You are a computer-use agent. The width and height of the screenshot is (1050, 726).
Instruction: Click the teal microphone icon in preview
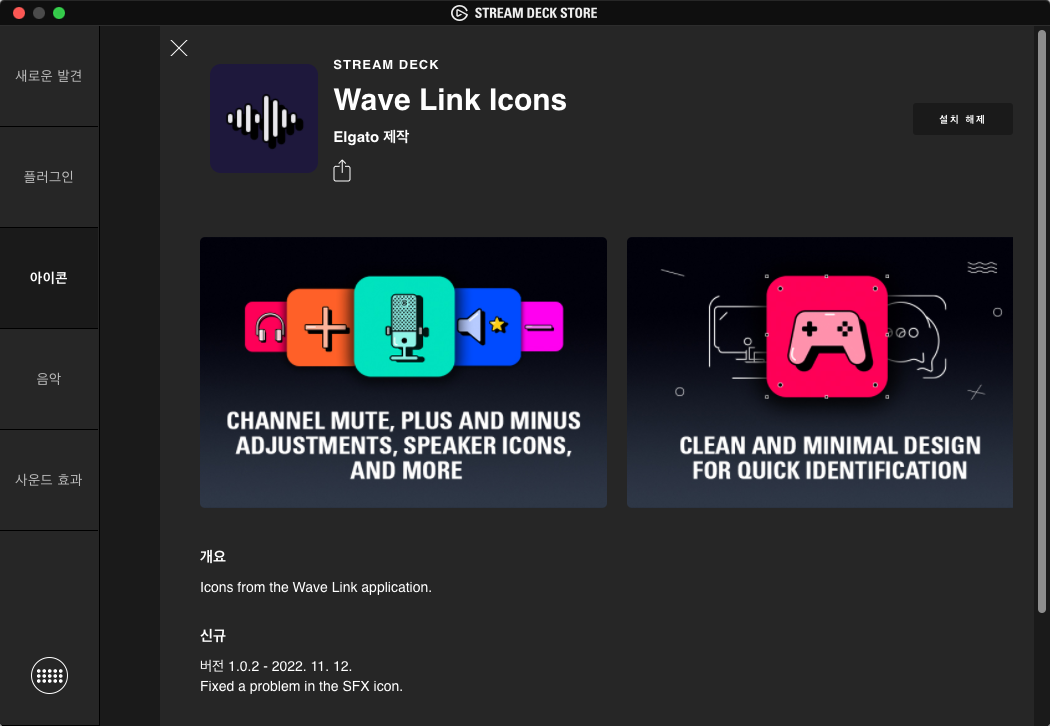(404, 326)
